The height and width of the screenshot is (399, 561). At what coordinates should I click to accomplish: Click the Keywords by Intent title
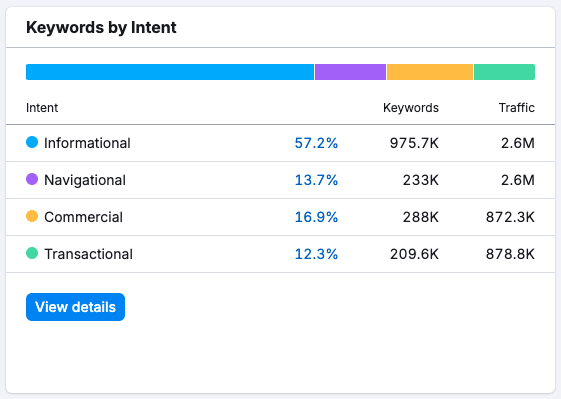[x=101, y=28]
